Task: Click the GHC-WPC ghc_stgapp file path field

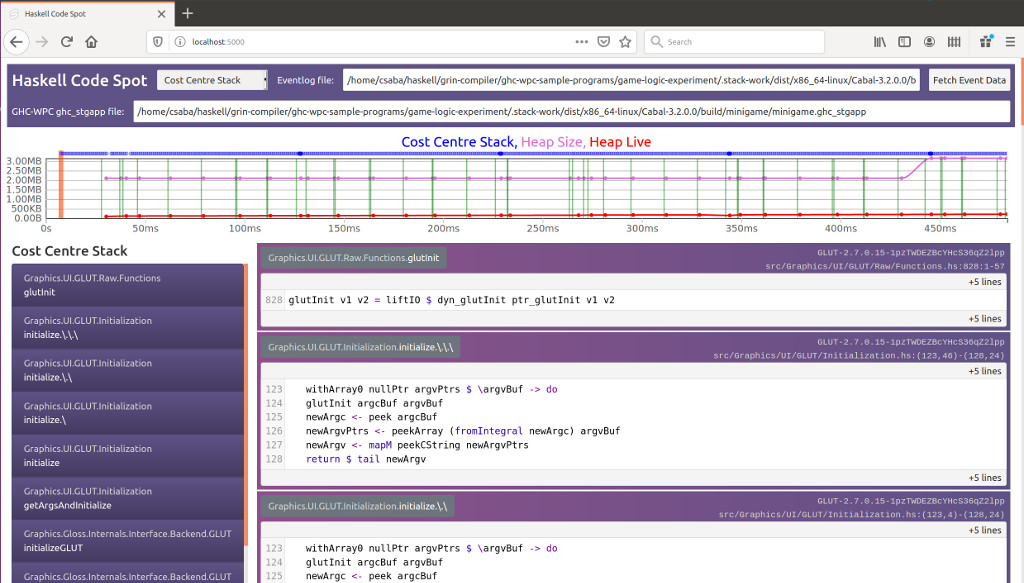Action: coord(572,111)
